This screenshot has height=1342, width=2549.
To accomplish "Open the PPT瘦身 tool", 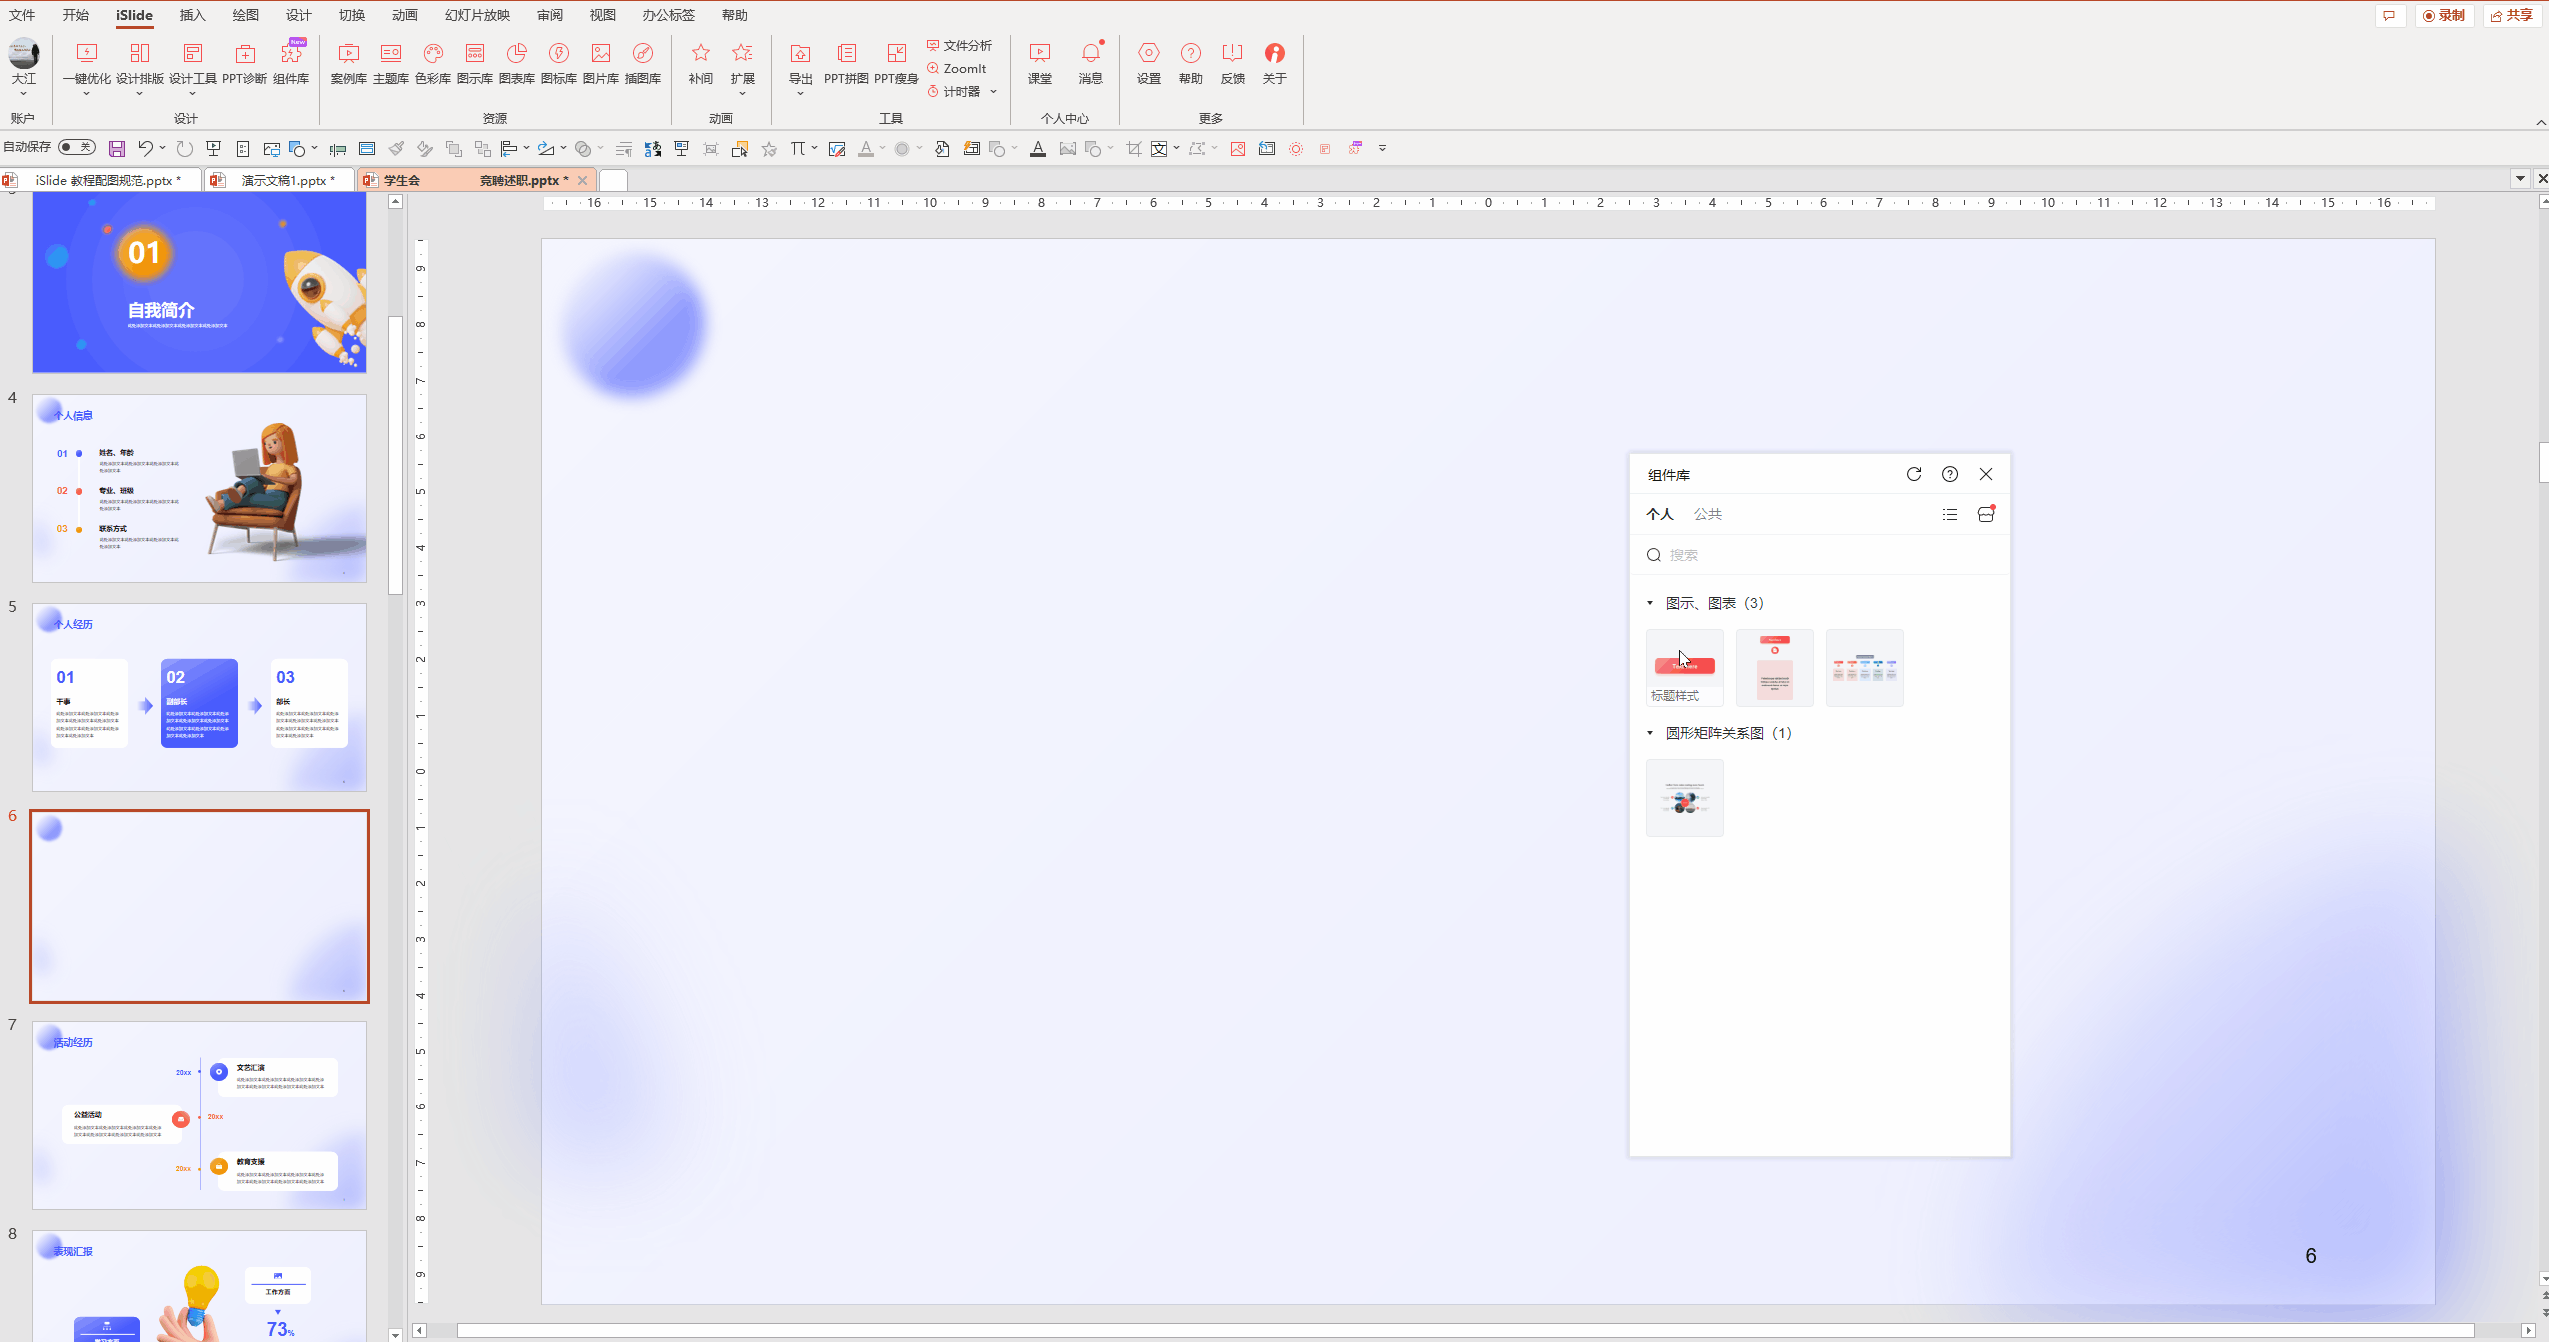I will pyautogui.click(x=896, y=64).
